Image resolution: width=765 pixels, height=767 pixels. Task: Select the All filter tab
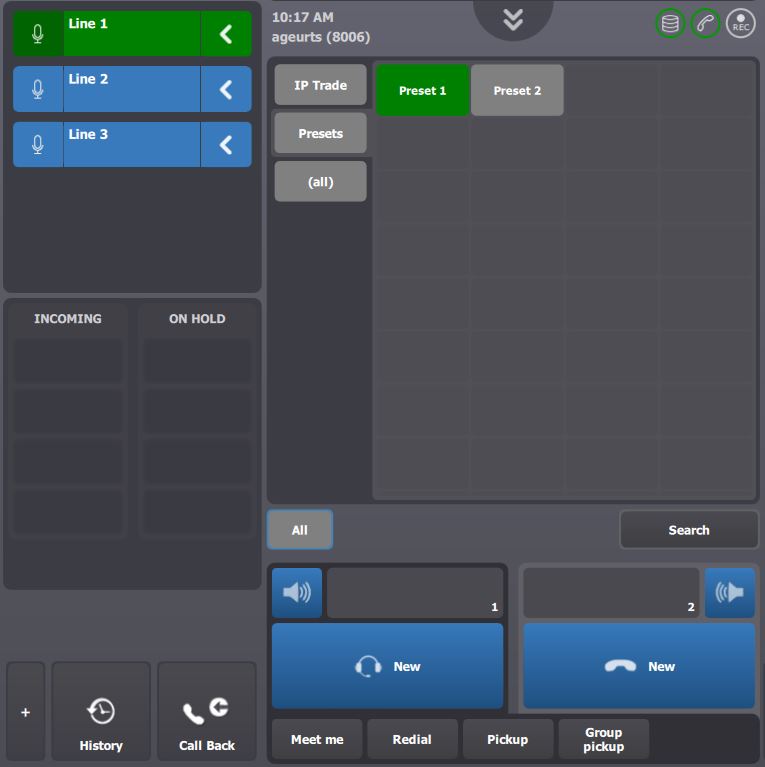300,530
